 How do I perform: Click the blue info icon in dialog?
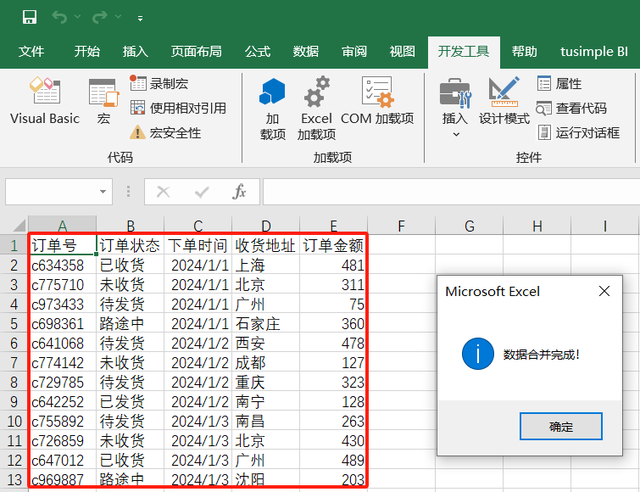pyautogui.click(x=478, y=354)
